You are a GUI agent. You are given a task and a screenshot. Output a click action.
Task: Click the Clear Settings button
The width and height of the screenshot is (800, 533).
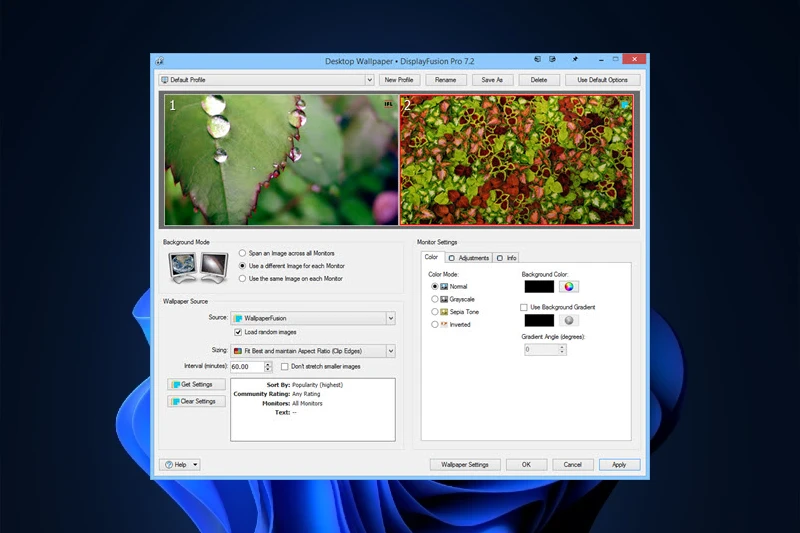pos(196,401)
